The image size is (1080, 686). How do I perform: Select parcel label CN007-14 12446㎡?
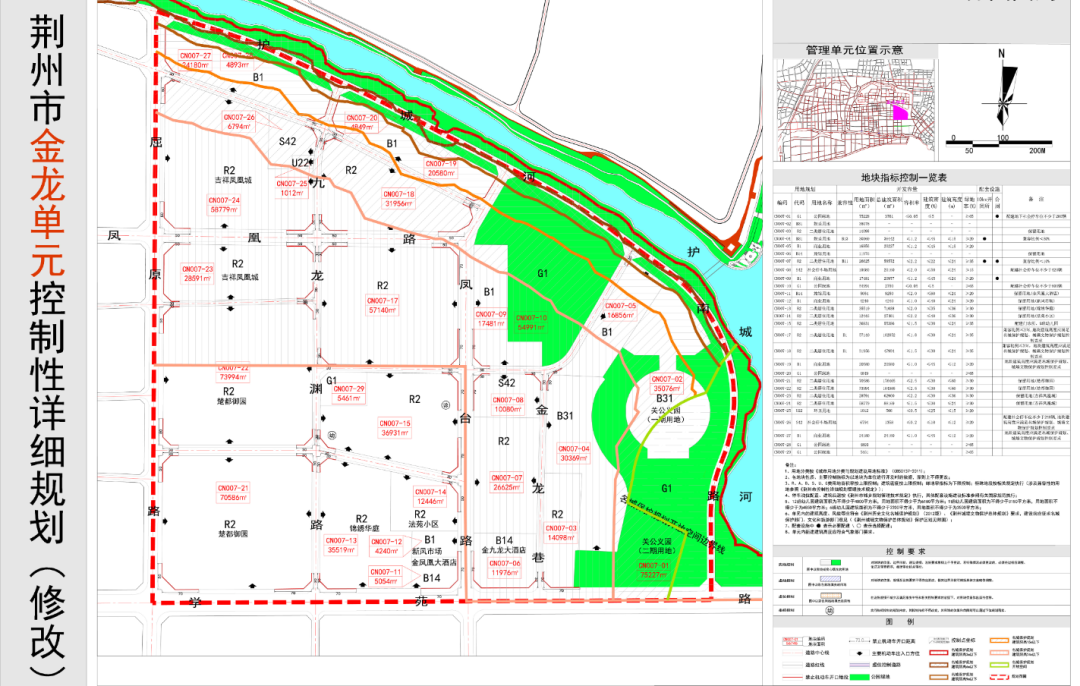point(430,497)
